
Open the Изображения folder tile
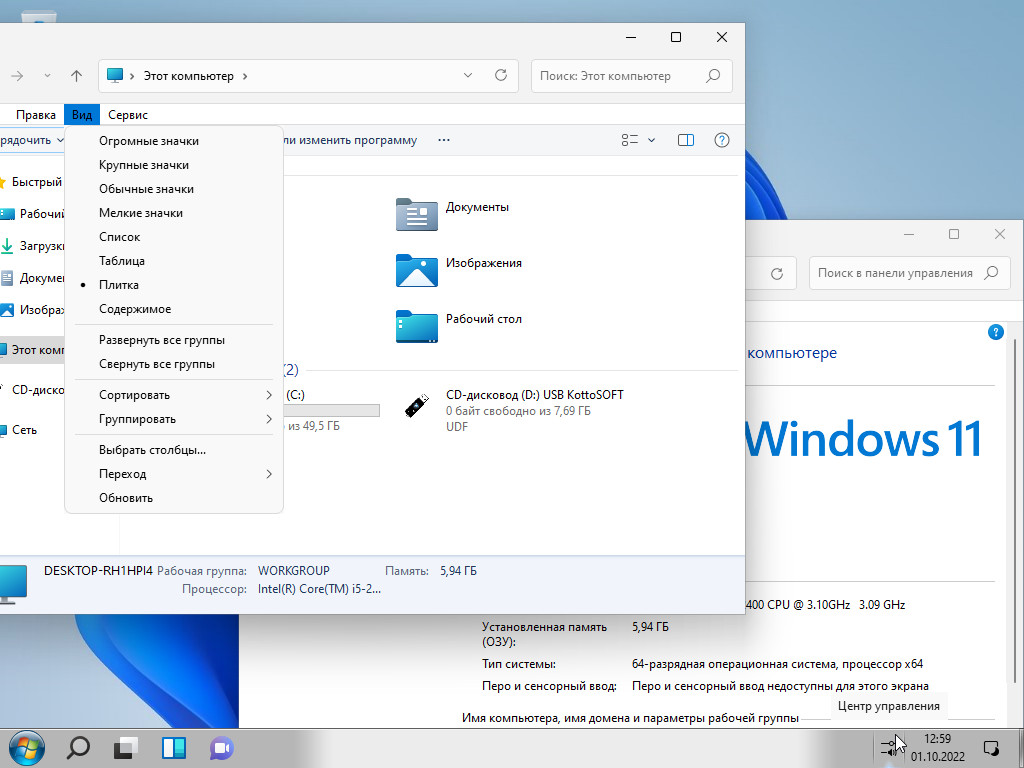(459, 270)
